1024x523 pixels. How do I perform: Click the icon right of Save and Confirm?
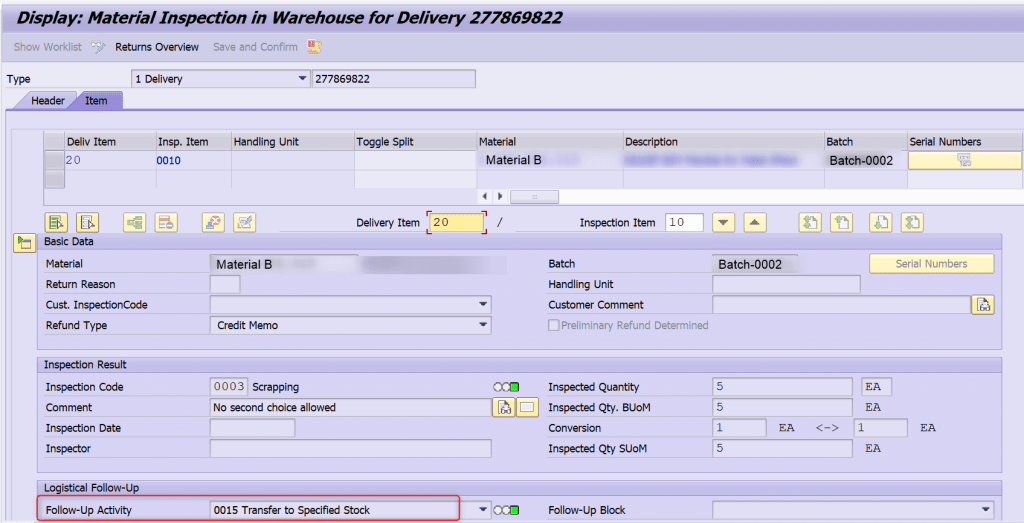point(315,46)
